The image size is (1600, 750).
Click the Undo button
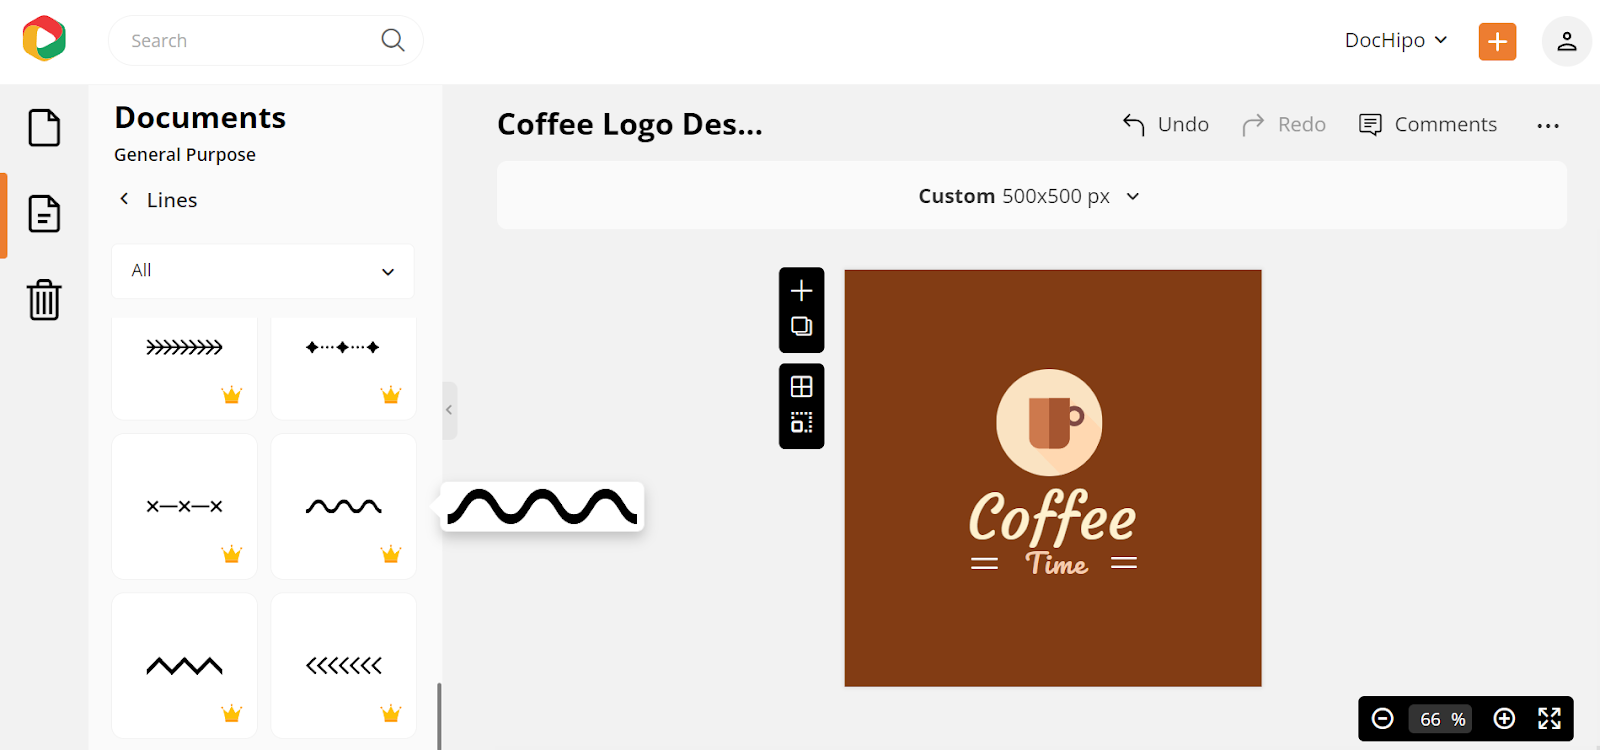[1166, 124]
